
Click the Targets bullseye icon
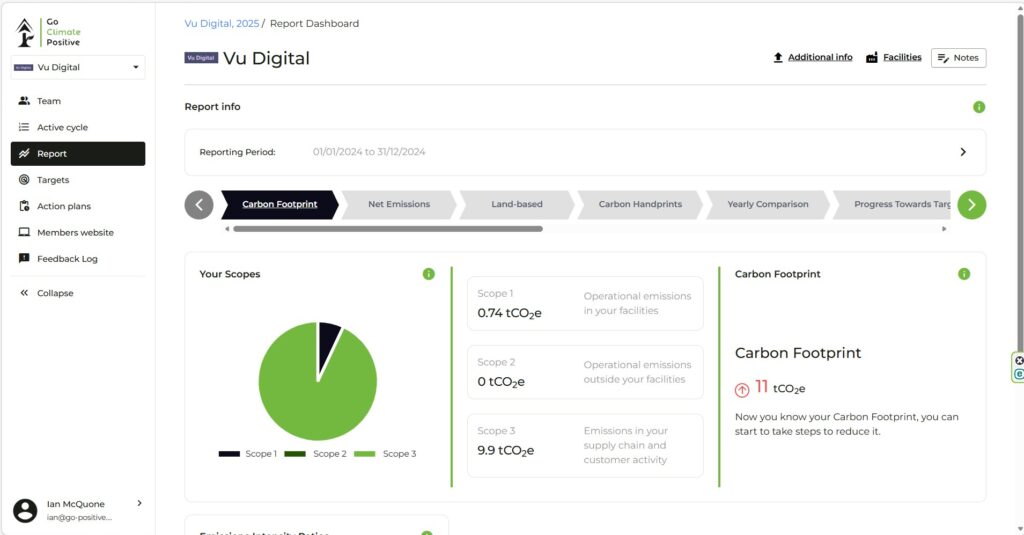pyautogui.click(x=24, y=180)
